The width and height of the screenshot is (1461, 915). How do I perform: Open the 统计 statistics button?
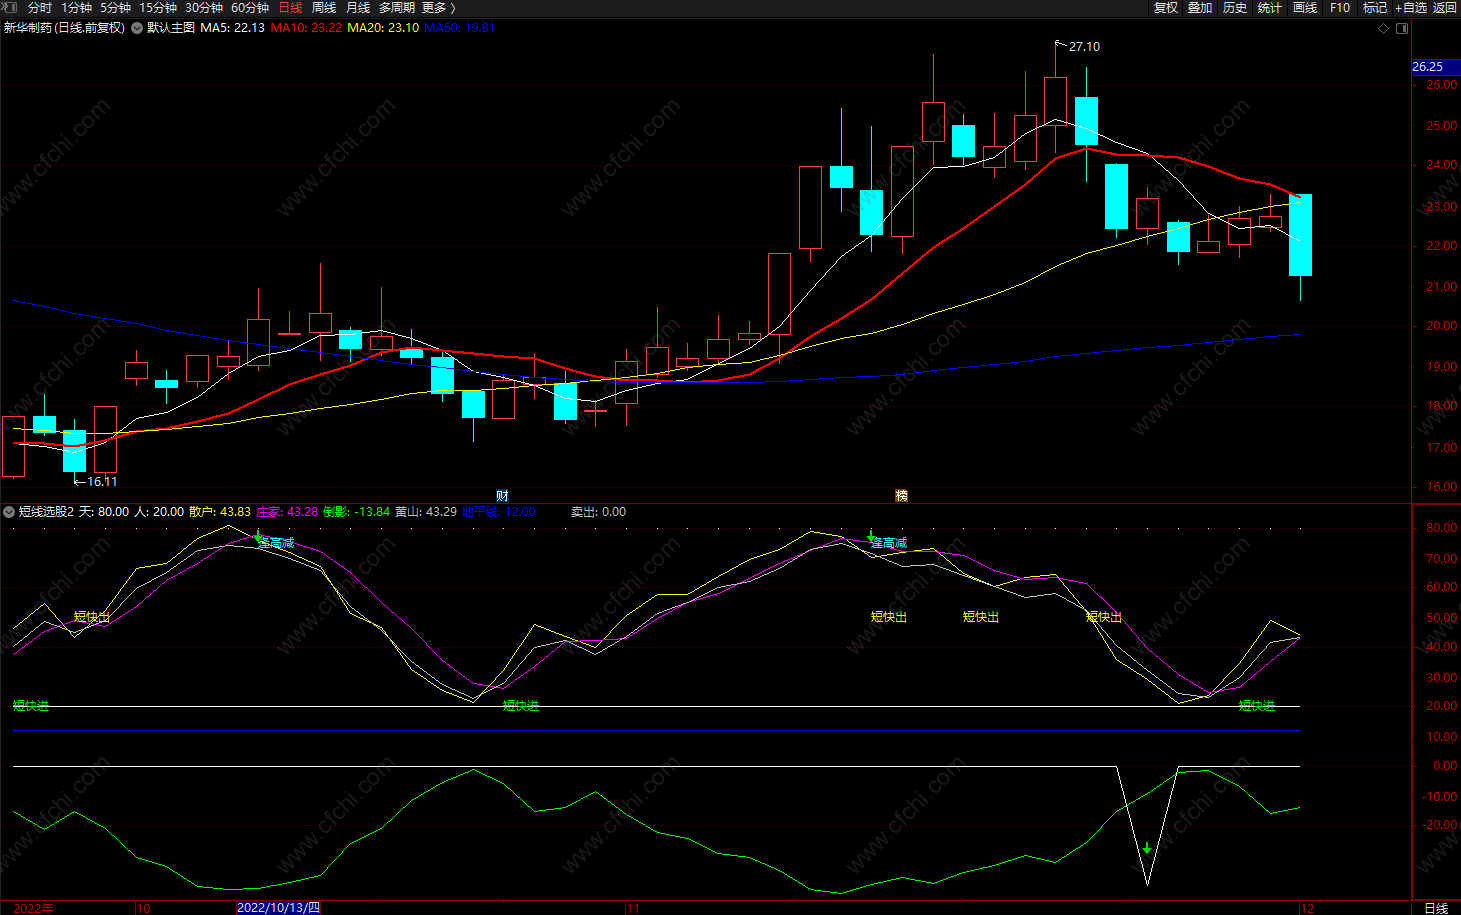pos(1270,7)
